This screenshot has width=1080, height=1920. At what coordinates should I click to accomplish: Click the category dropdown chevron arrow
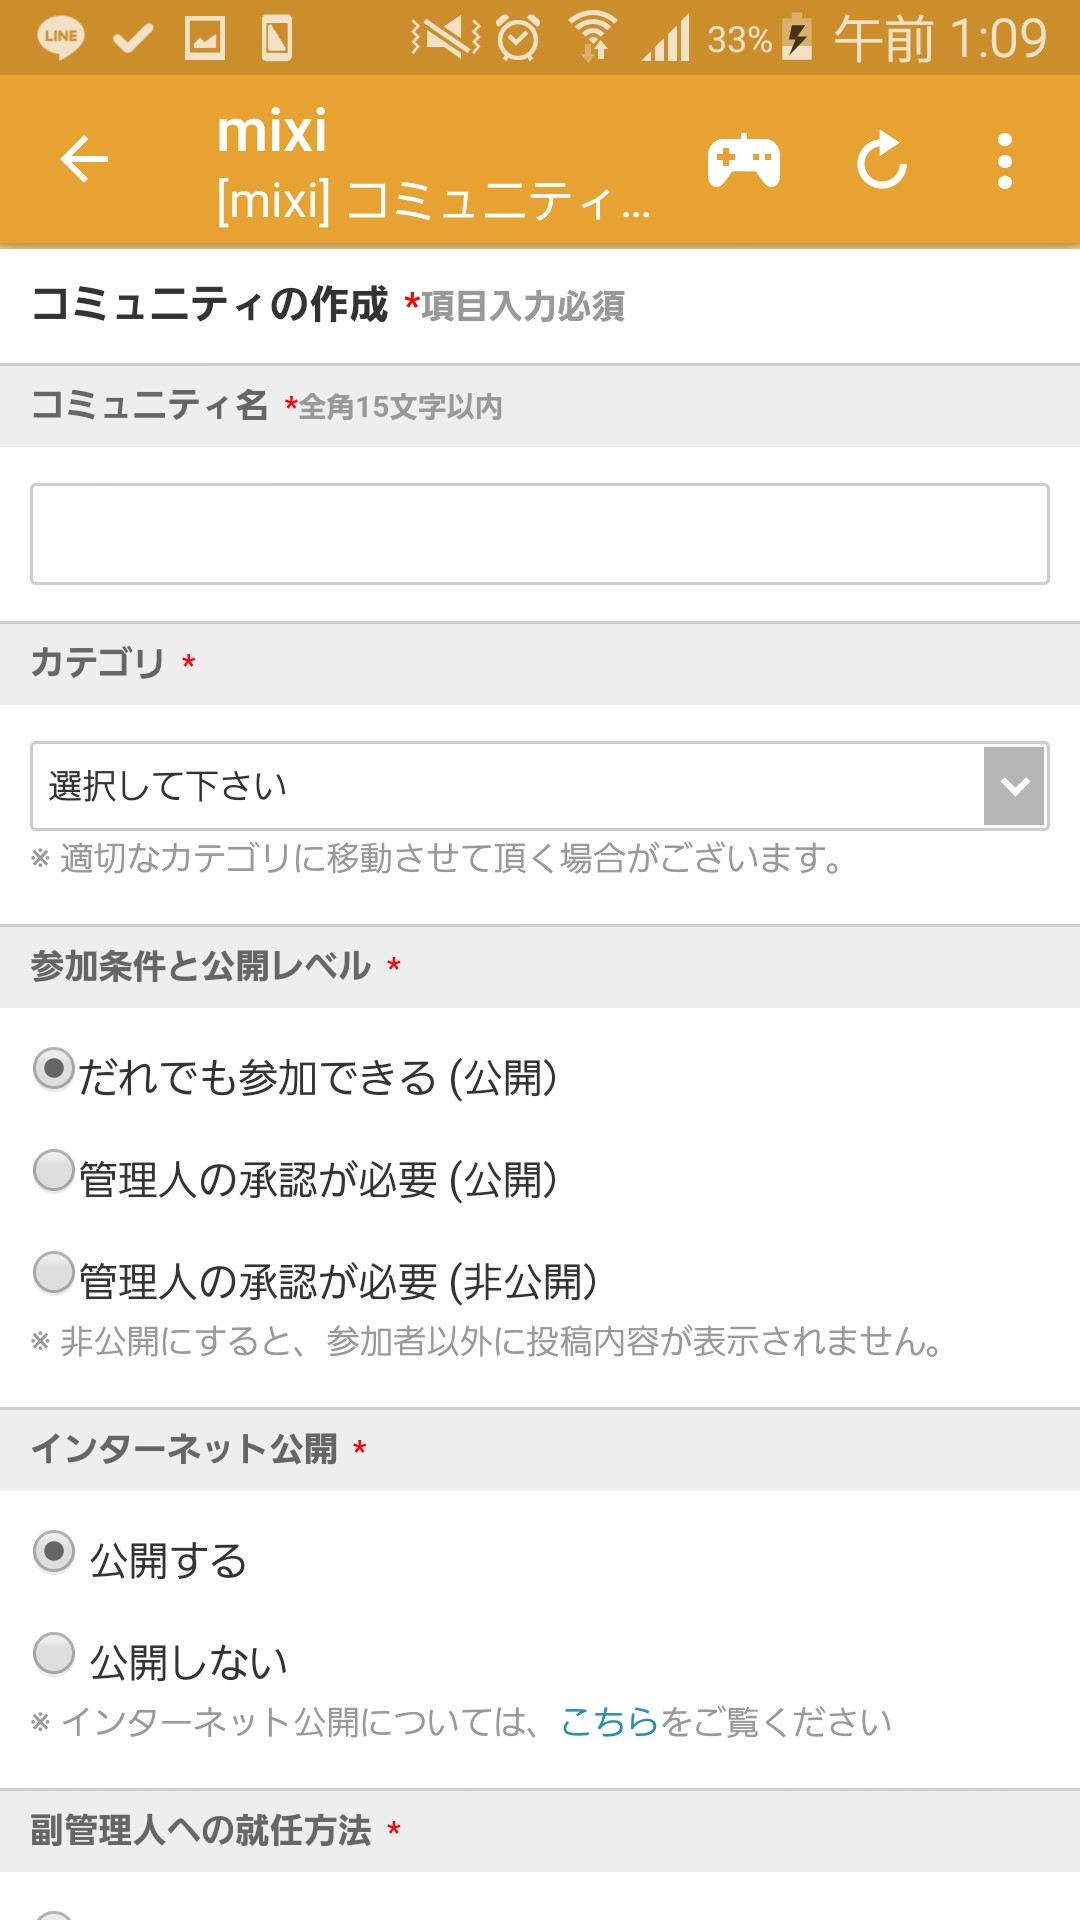click(1014, 786)
